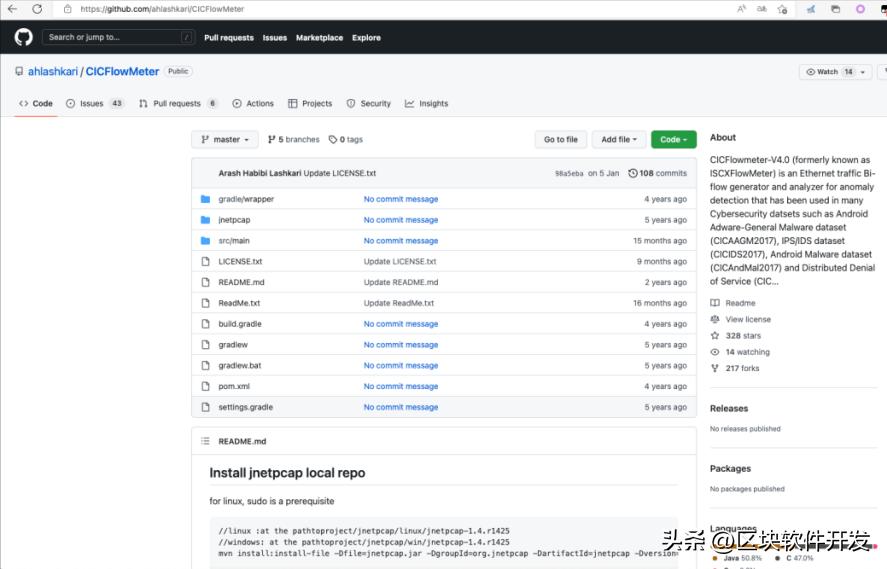Open the 108 commits link
The width and height of the screenshot is (887, 569).
pos(662,173)
